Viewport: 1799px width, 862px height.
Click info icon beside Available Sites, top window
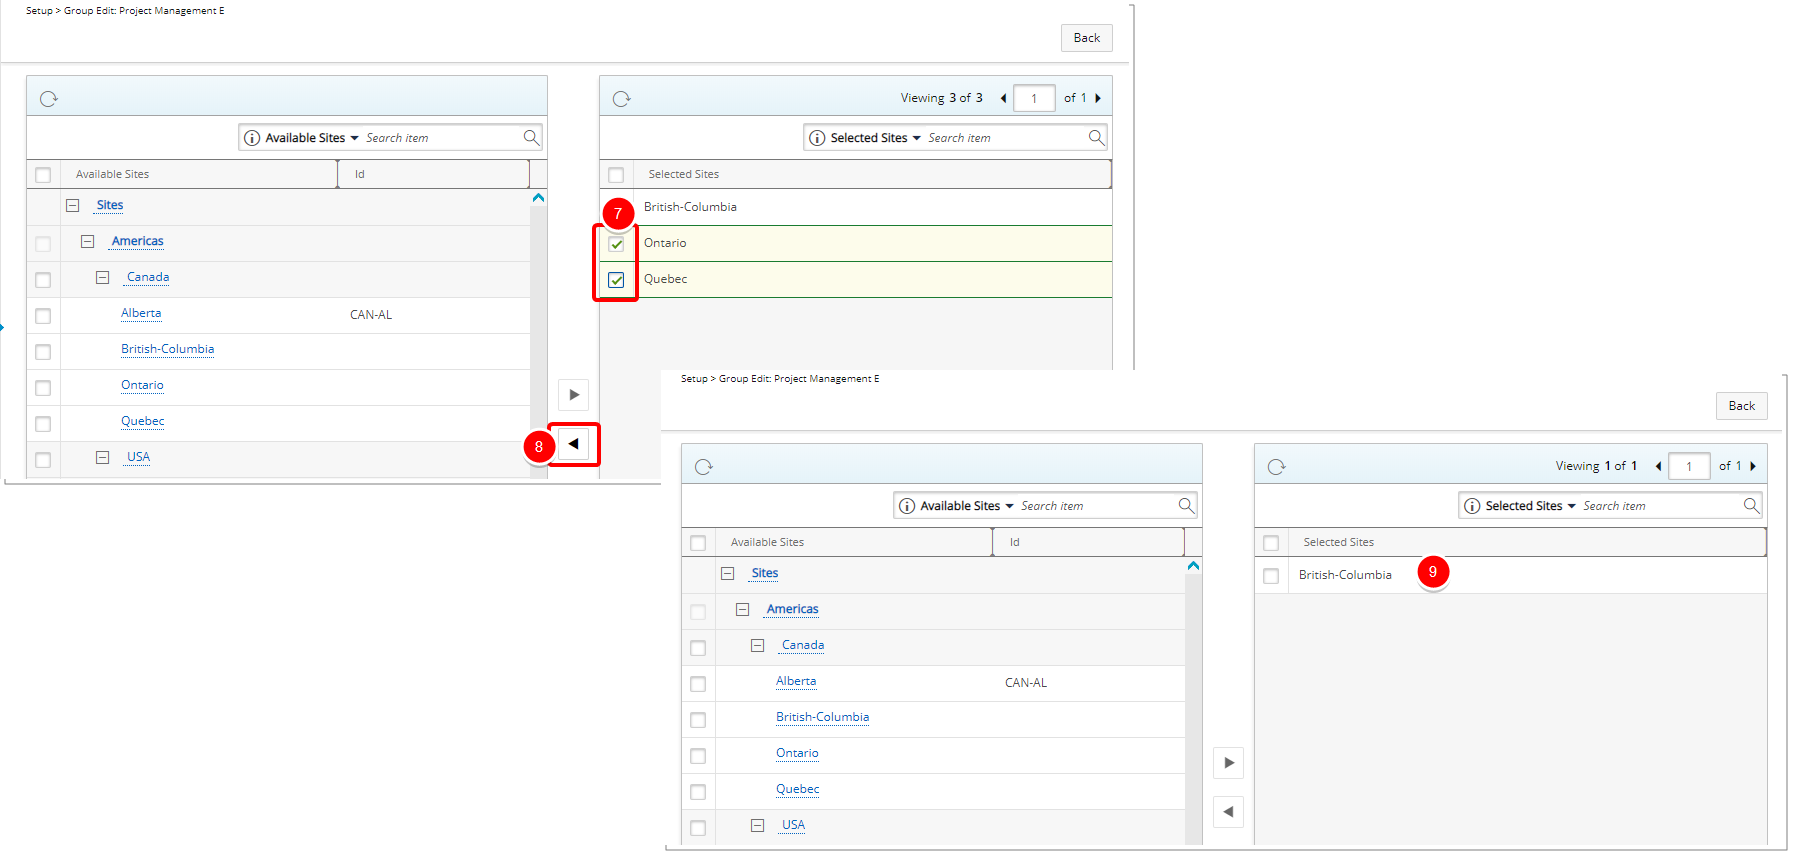click(252, 138)
